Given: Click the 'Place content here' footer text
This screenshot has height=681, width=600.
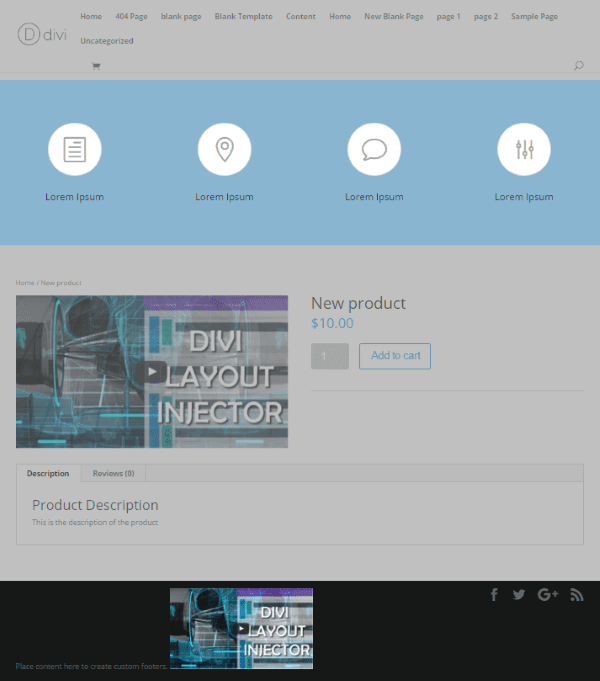Looking at the screenshot, I should coord(91,666).
